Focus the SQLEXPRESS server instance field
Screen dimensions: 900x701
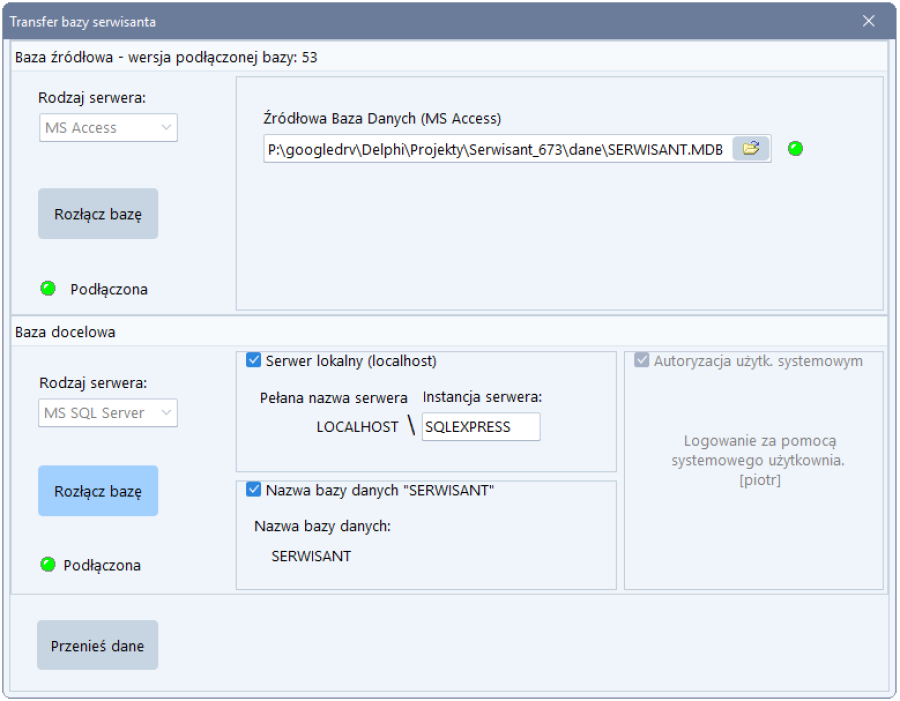point(480,427)
